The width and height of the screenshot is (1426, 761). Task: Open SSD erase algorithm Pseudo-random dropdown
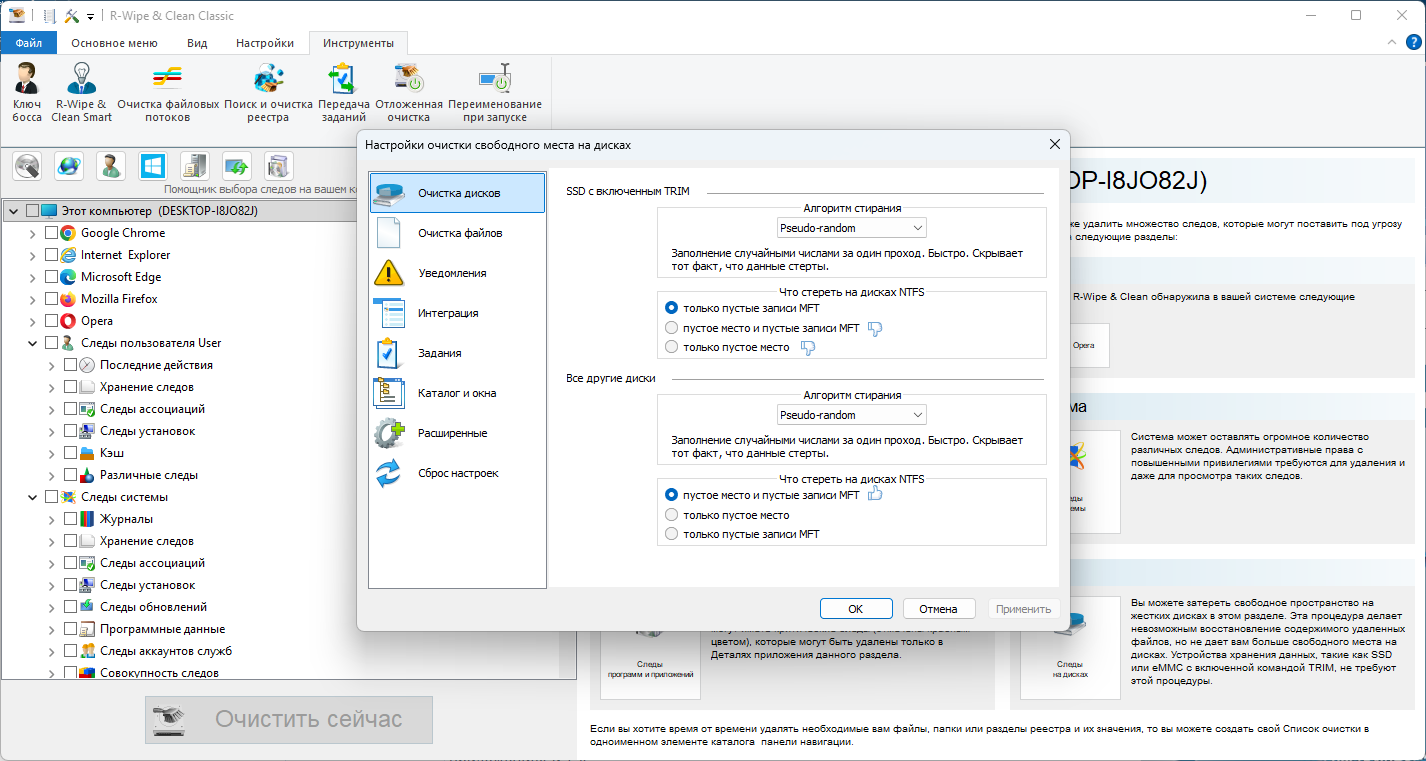tap(852, 228)
